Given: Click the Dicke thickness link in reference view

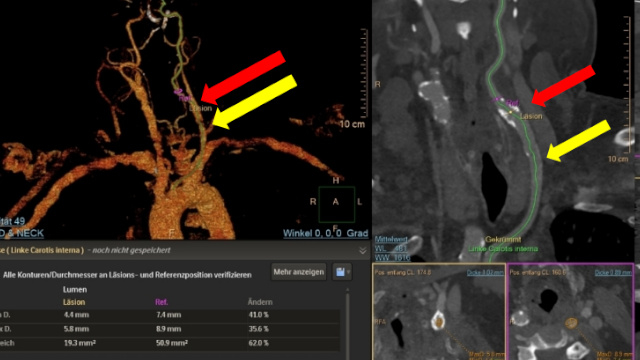Looking at the screenshot, I should click(613, 272).
